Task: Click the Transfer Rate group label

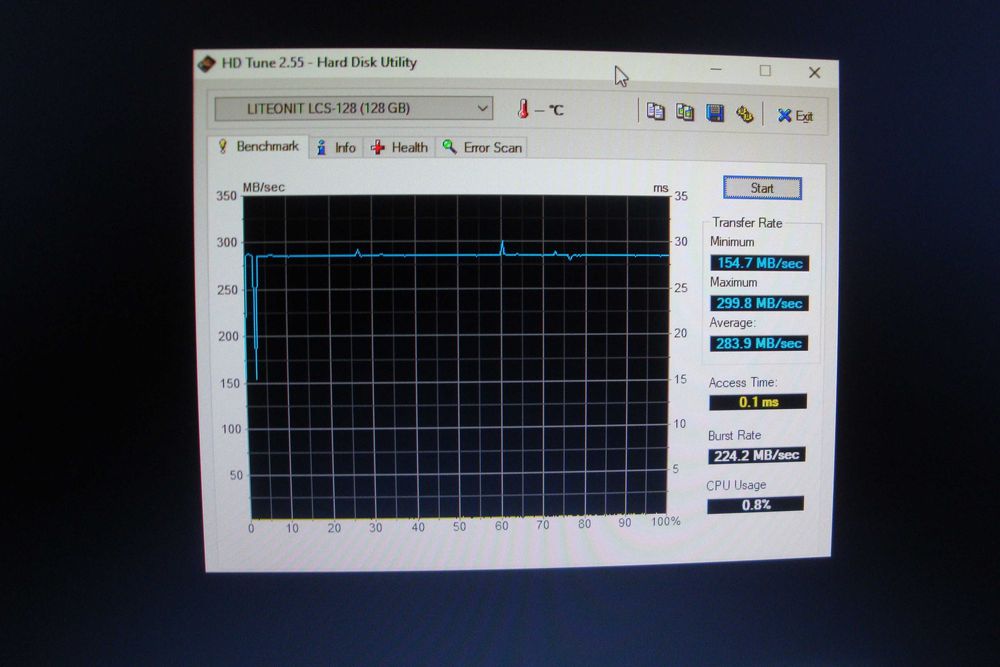Action: tap(747, 223)
